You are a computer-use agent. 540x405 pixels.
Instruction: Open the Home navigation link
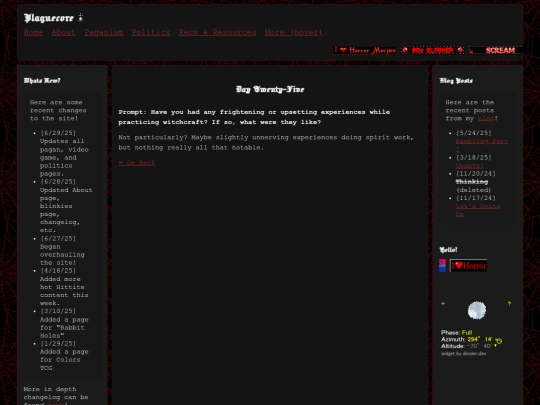coord(33,32)
